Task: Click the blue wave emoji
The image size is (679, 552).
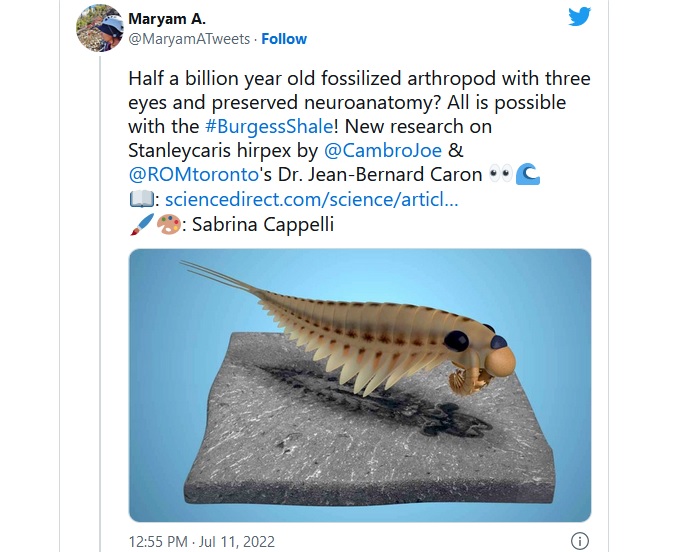Action: 528,174
